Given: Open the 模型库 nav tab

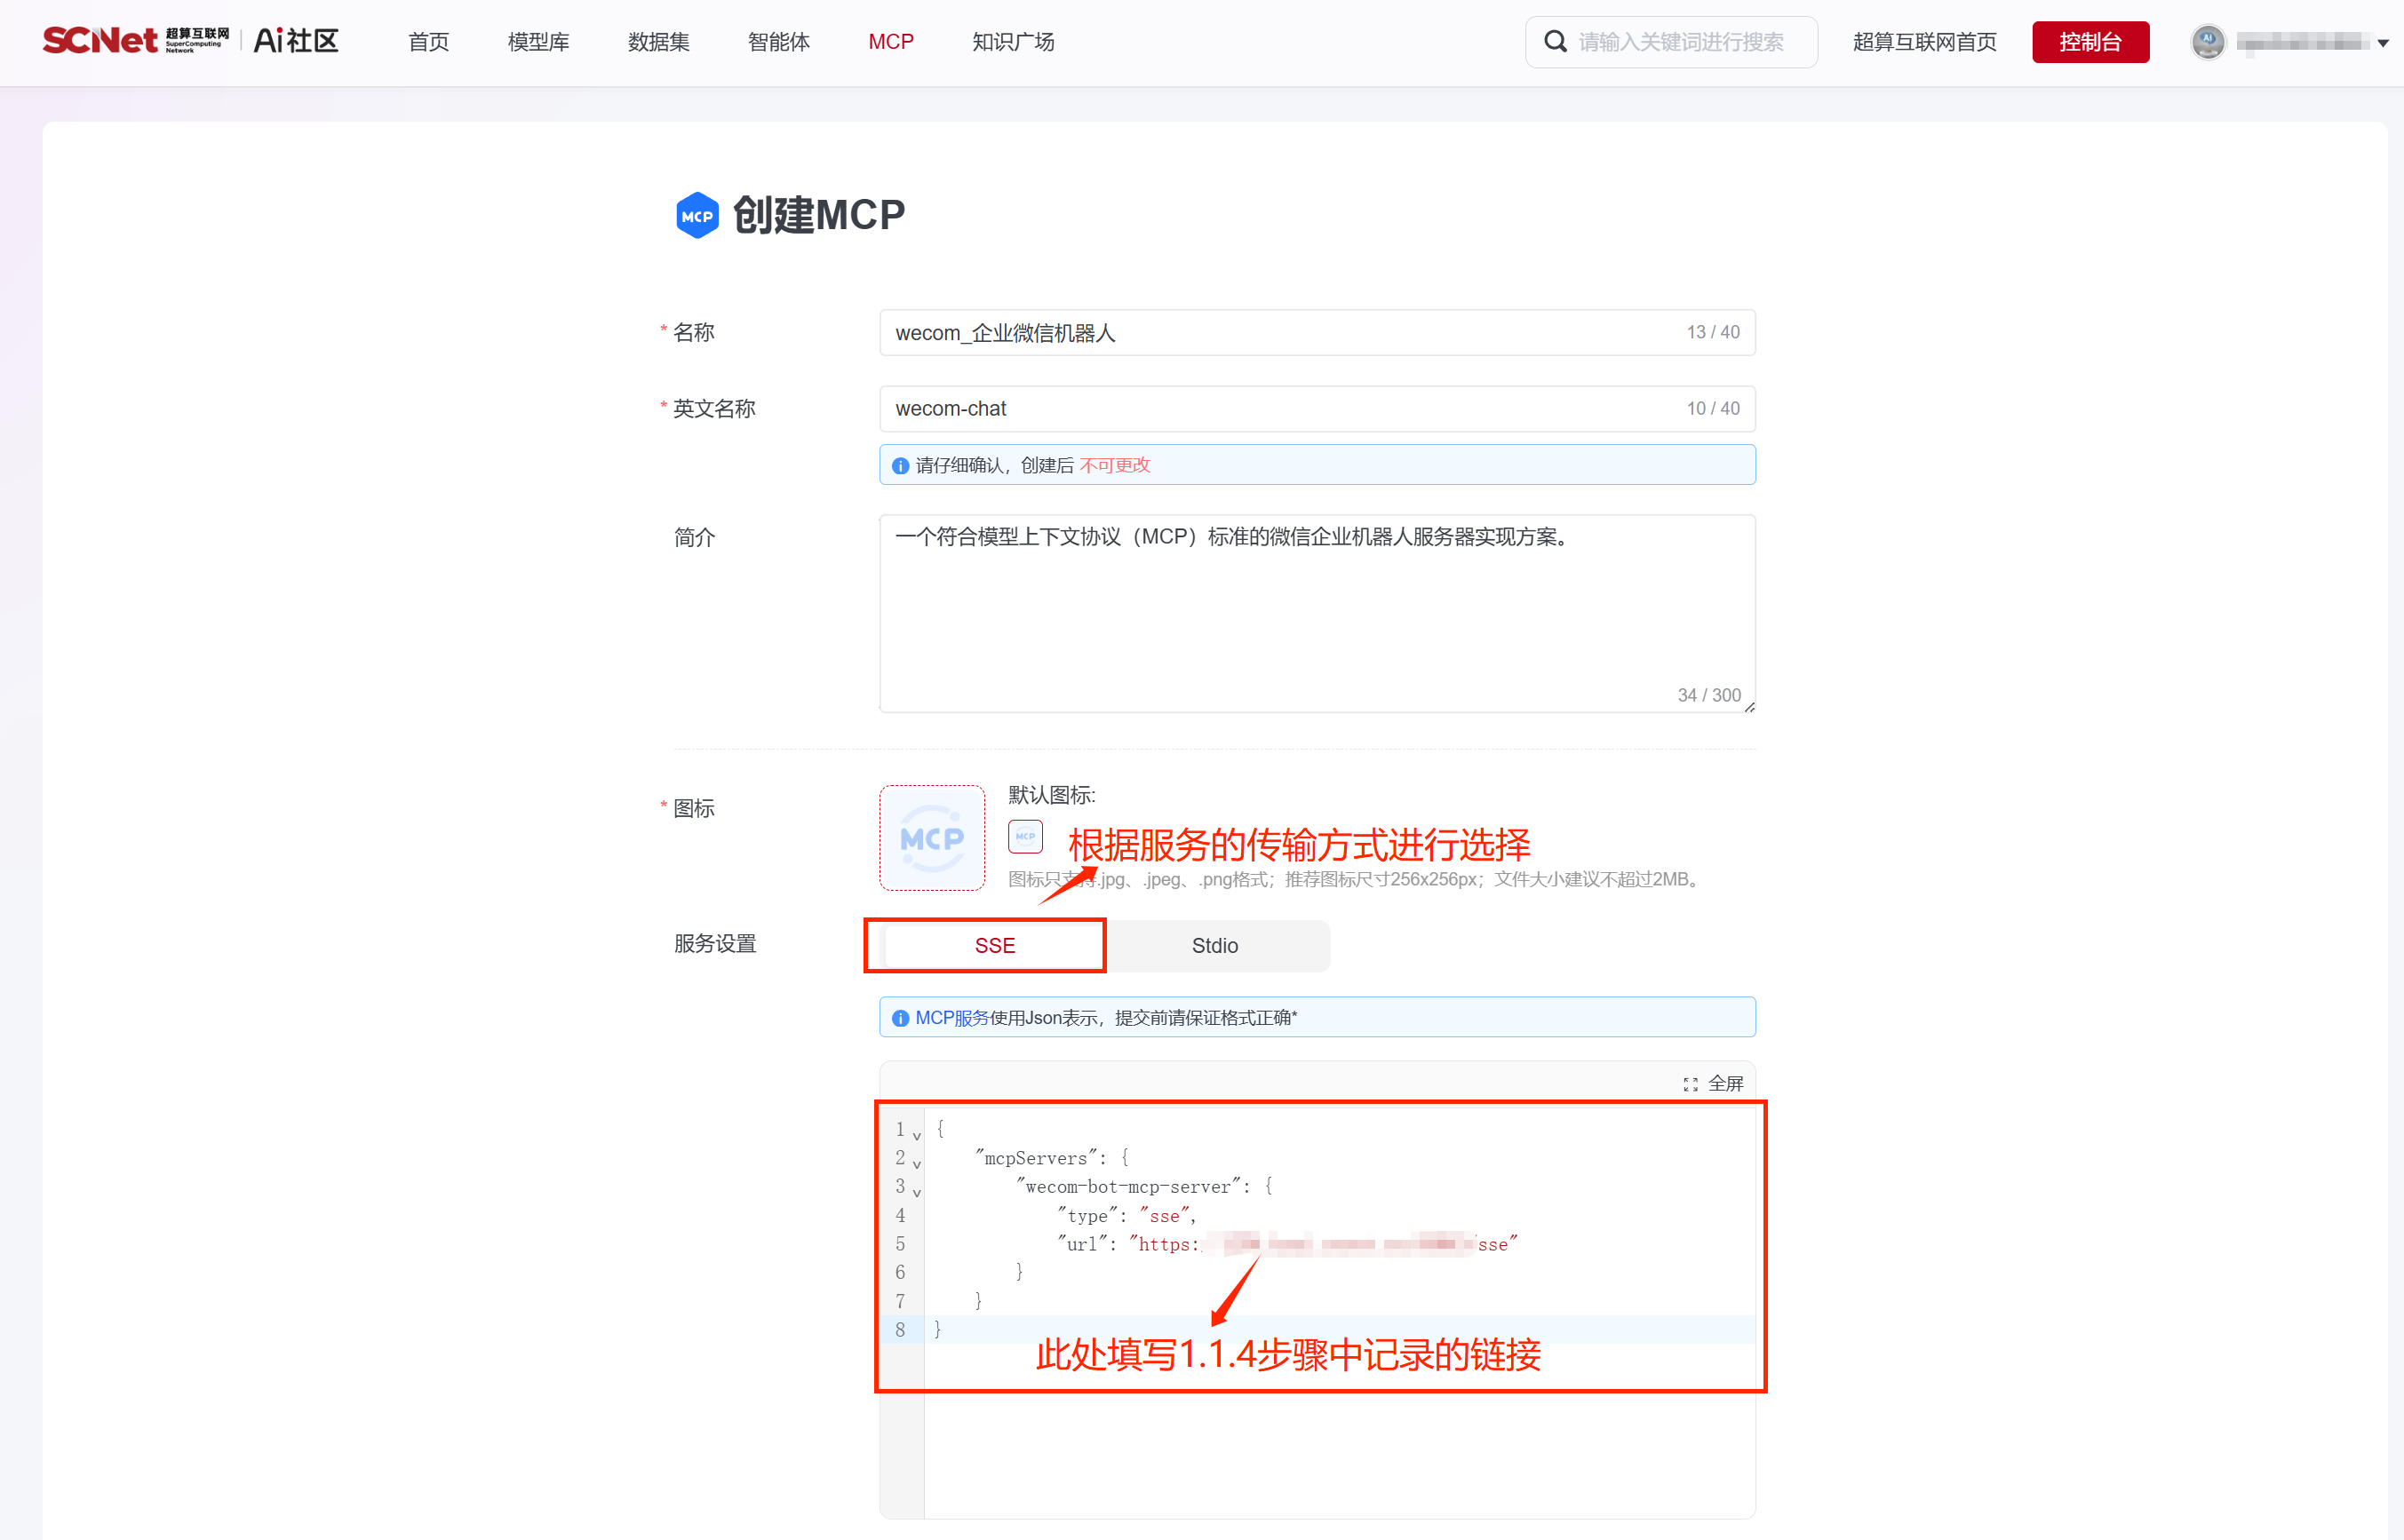Looking at the screenshot, I should (x=538, y=42).
